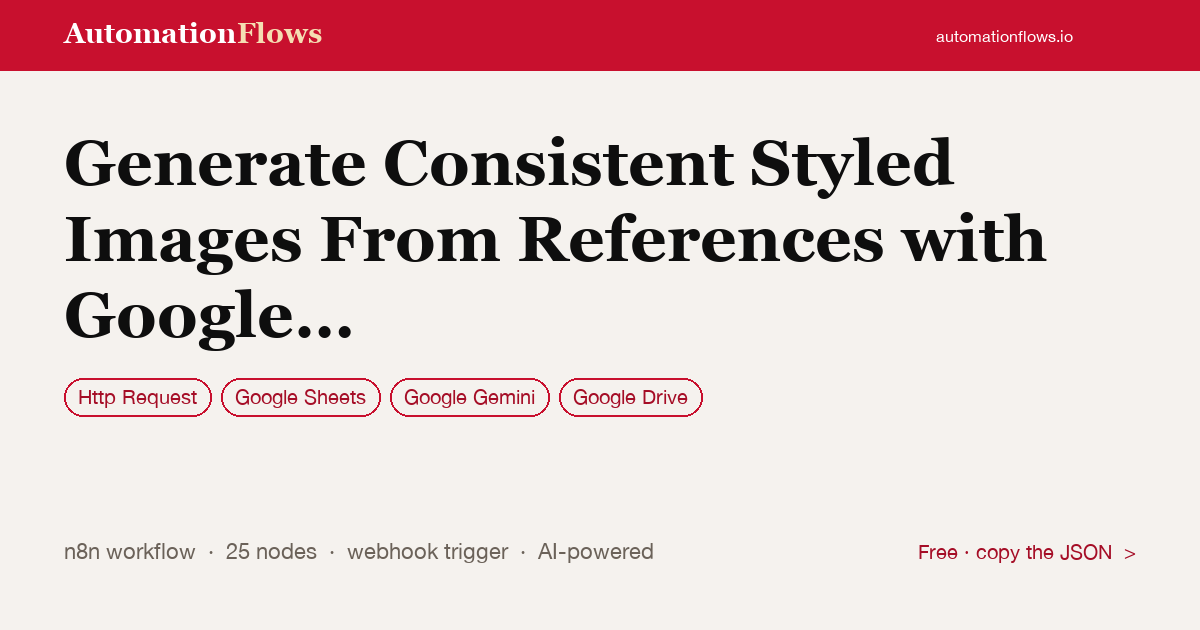Click the AutomationFlows logo
Viewport: 1200px width, 630px height.
click(x=193, y=34)
